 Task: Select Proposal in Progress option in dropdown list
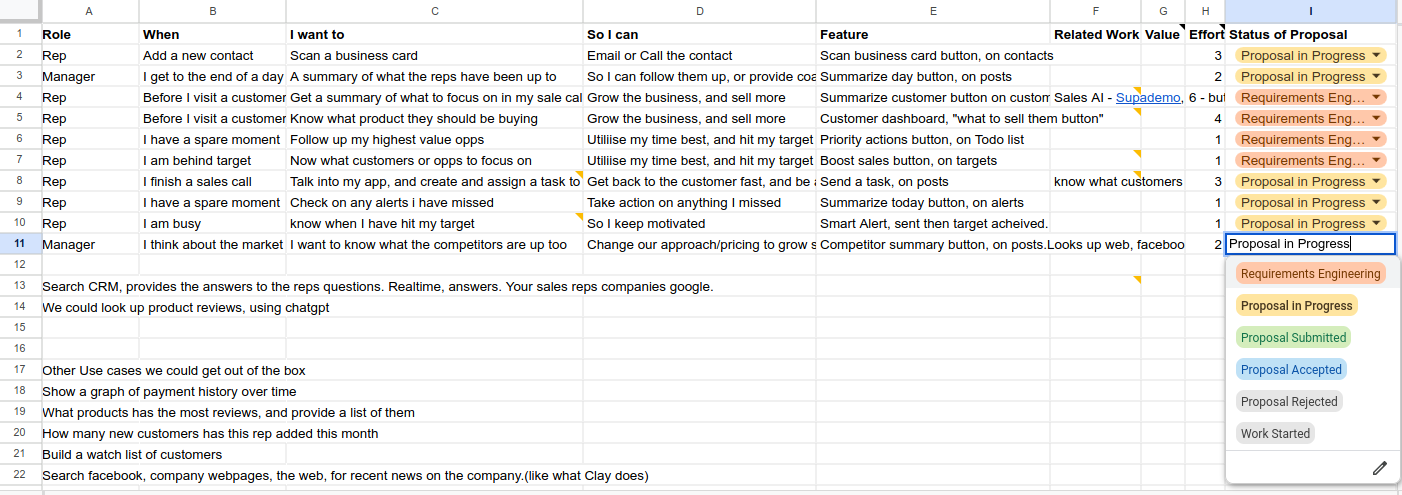coord(1296,306)
